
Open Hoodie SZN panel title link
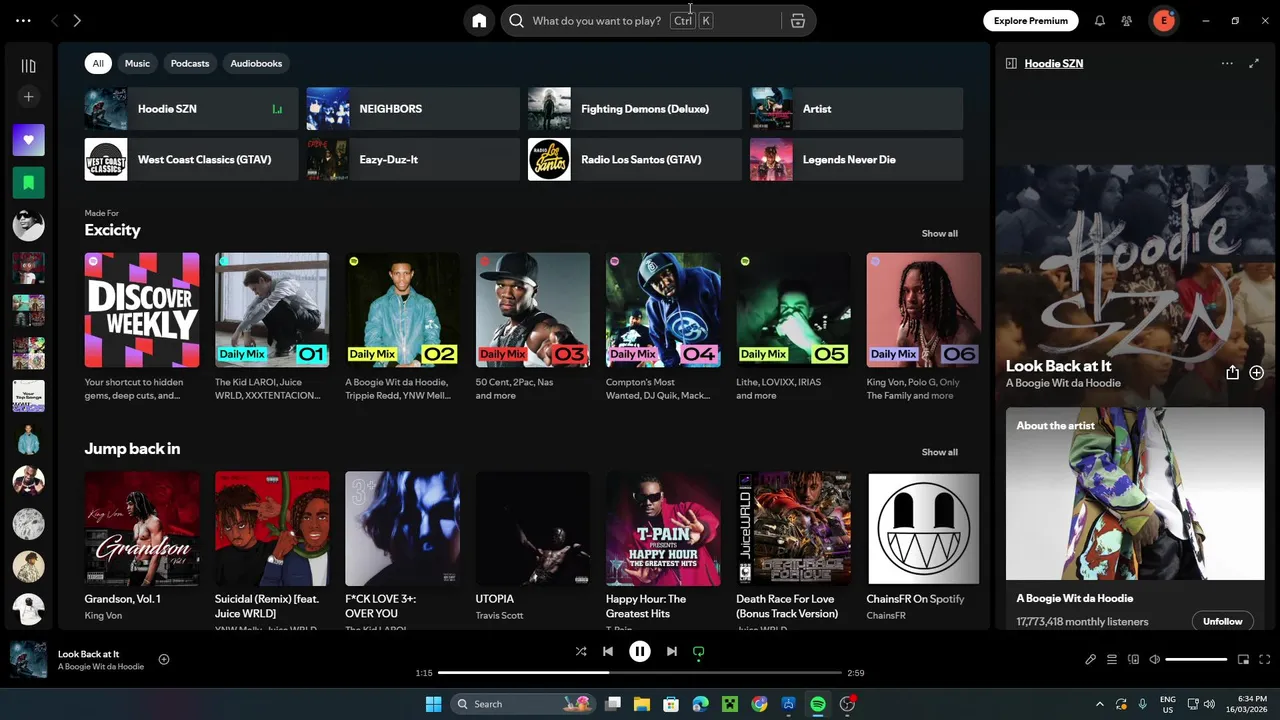coord(1053,63)
